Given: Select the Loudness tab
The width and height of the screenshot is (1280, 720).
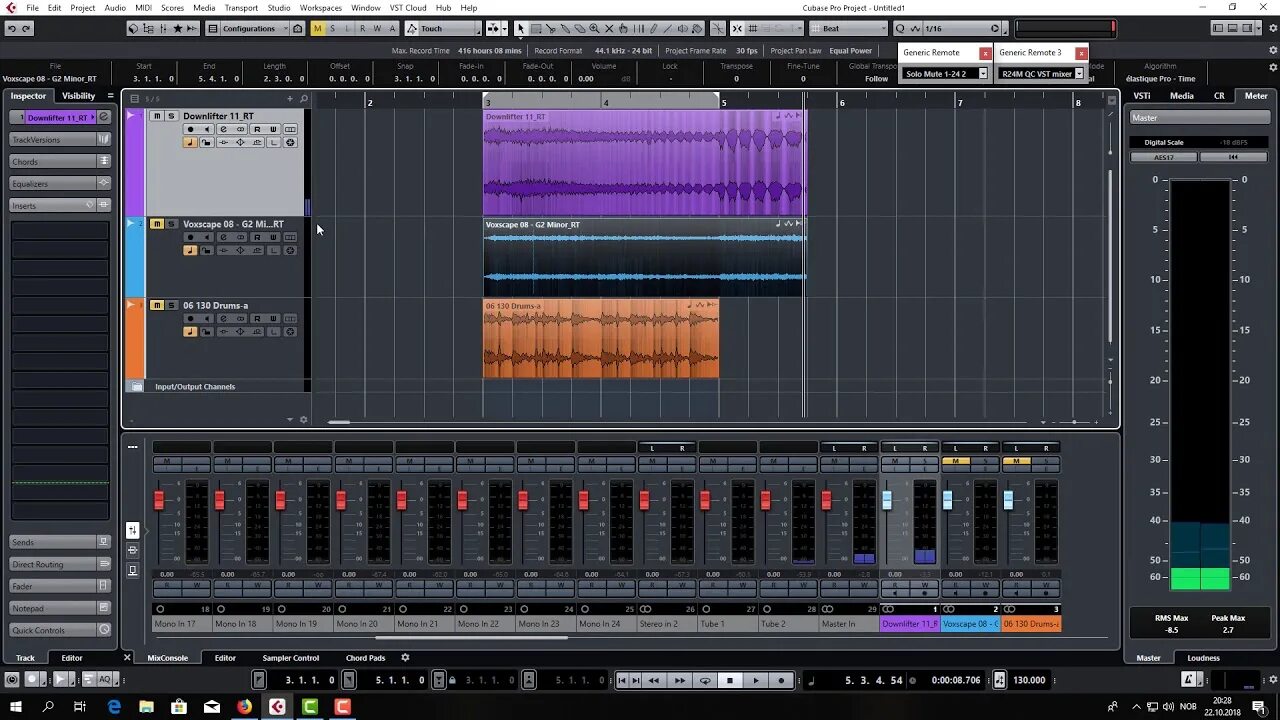Looking at the screenshot, I should [1203, 658].
